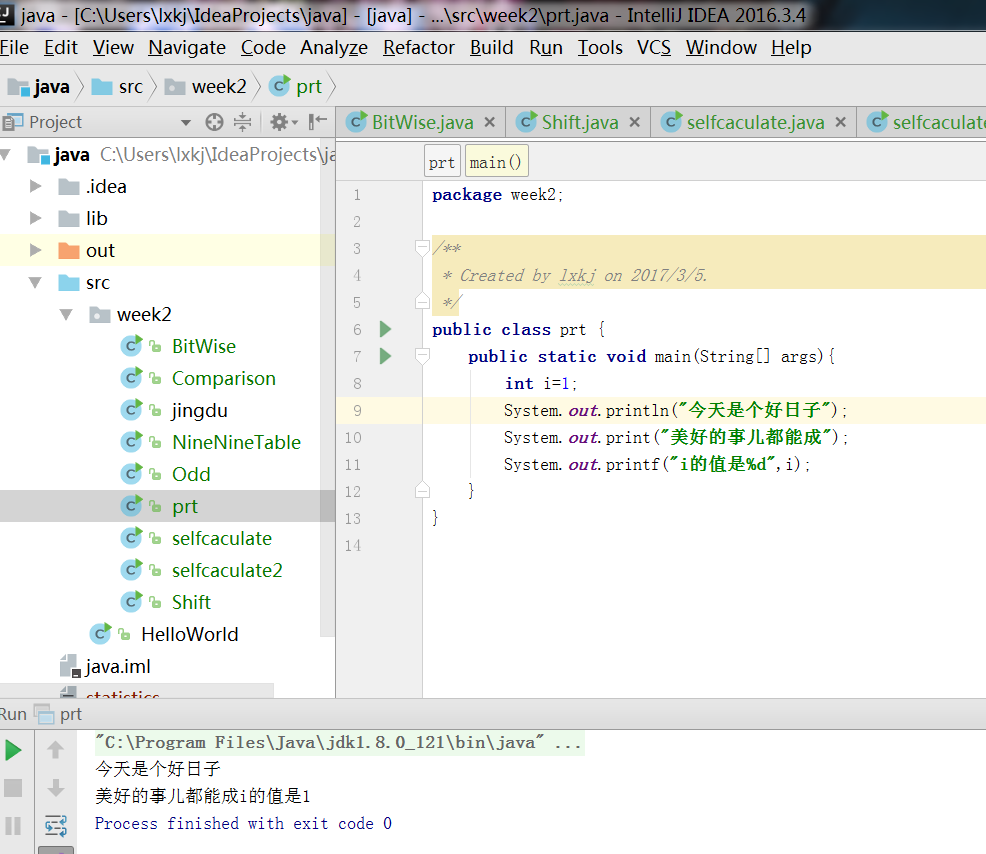Close the BitWise.java tab

coord(490,122)
